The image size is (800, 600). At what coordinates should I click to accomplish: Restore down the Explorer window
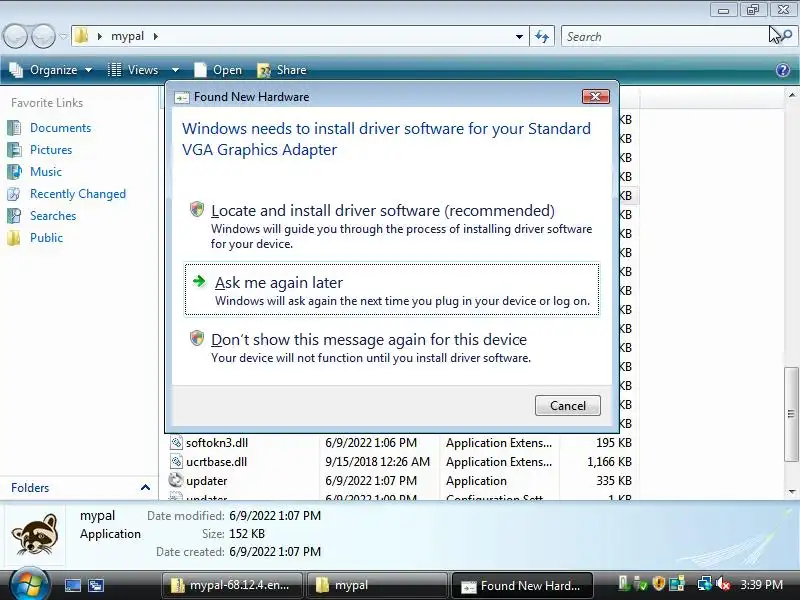tap(753, 10)
